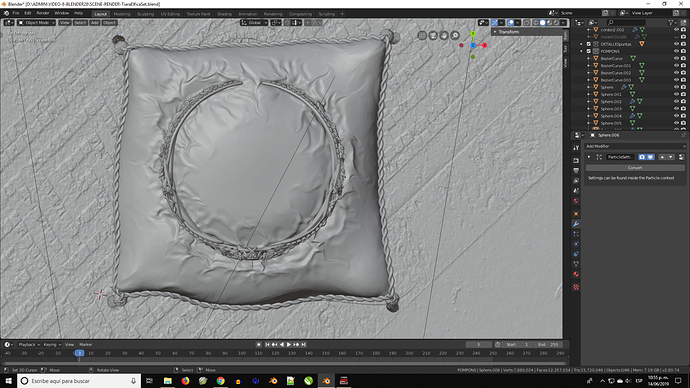Toggle POMPONS collection checkbox
Screen dimensions: 690x388
coord(589,51)
